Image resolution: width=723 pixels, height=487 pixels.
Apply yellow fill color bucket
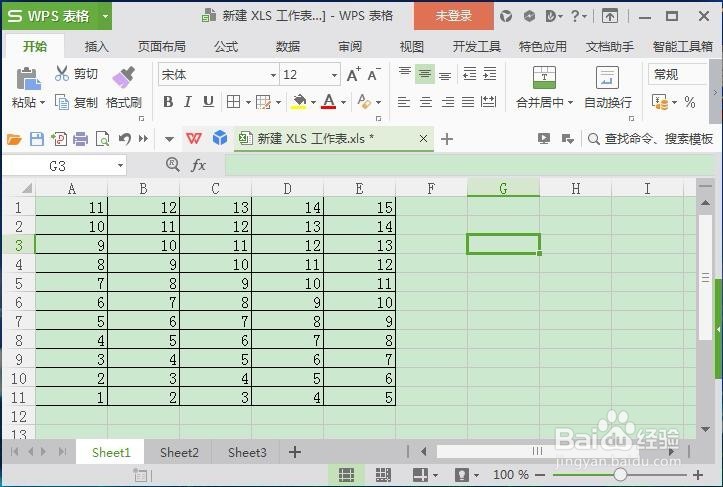point(299,101)
